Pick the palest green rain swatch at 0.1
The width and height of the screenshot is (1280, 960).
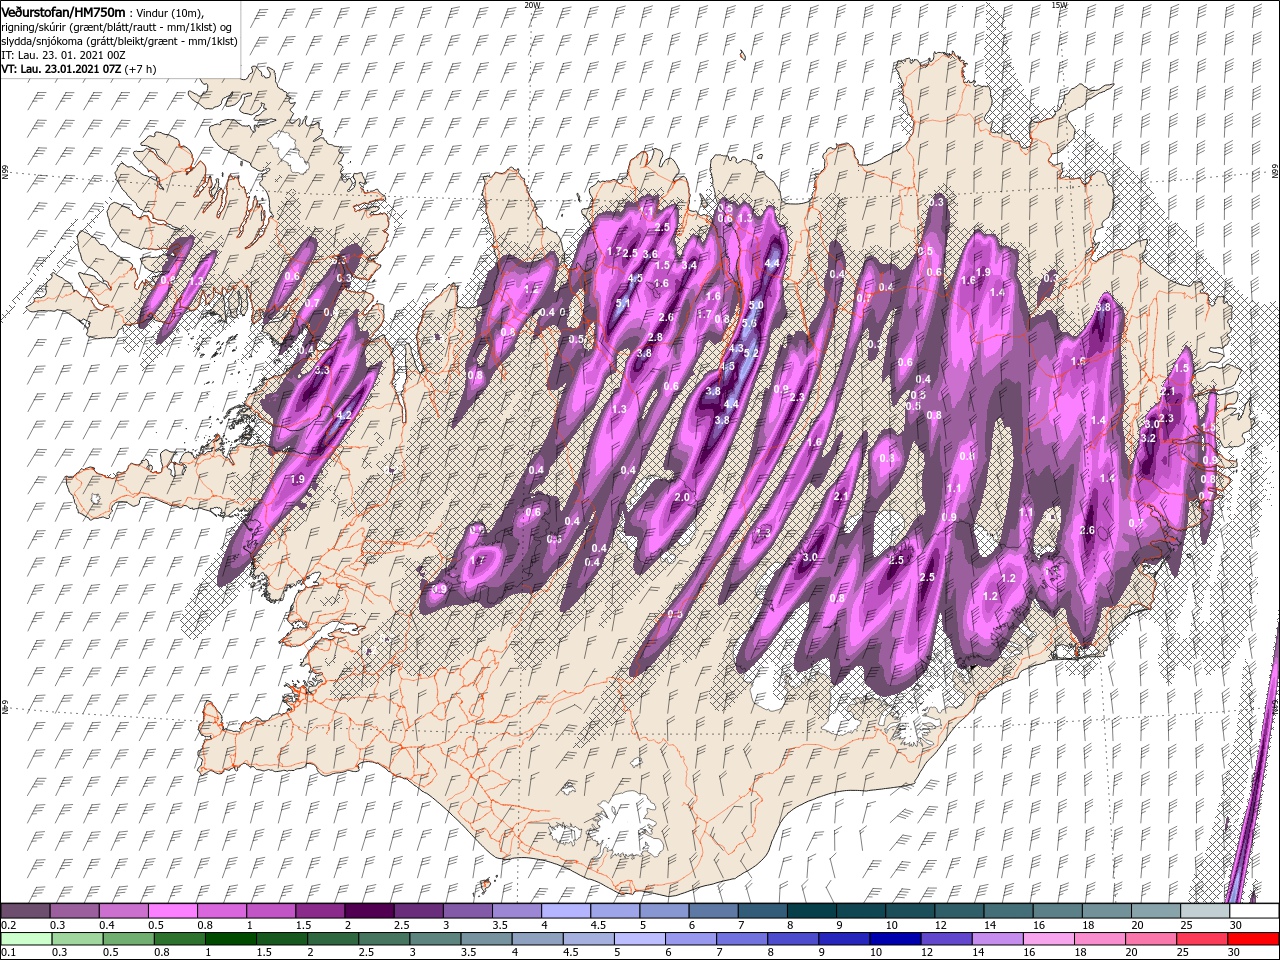tap(26, 939)
